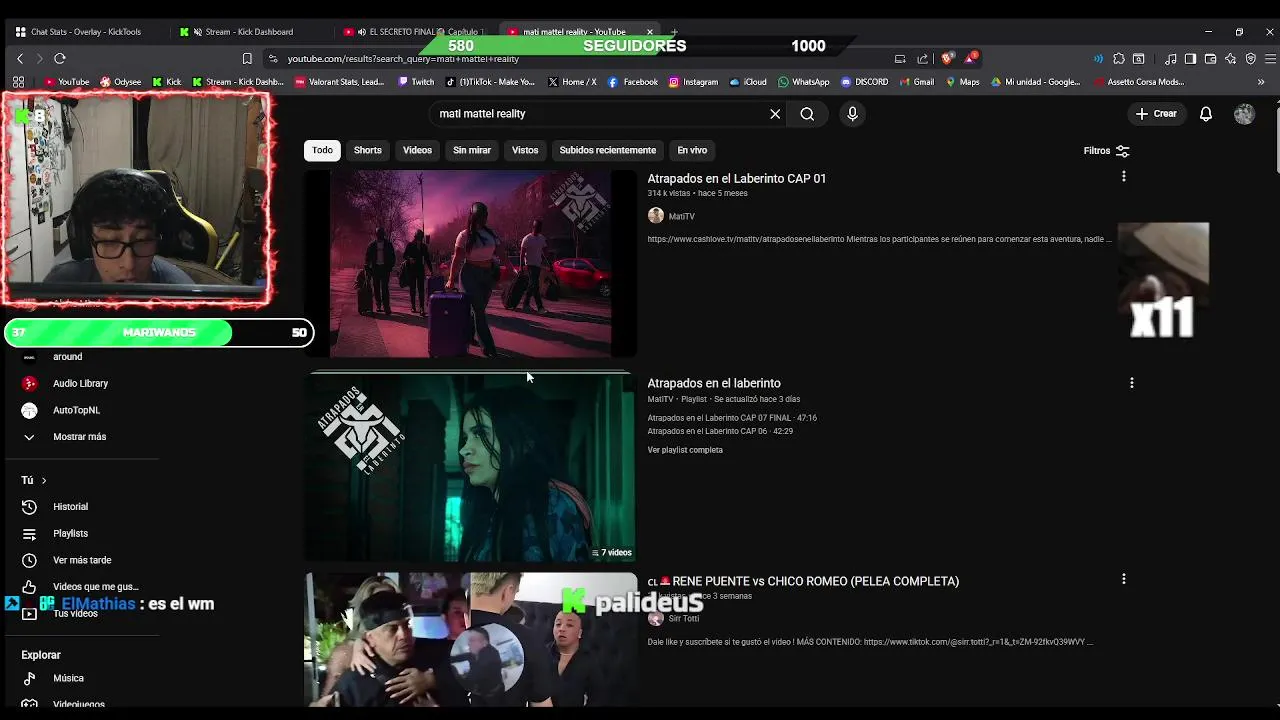The width and height of the screenshot is (1280, 720).
Task: Select the Sin mirar filter chip
Action: coord(472,150)
